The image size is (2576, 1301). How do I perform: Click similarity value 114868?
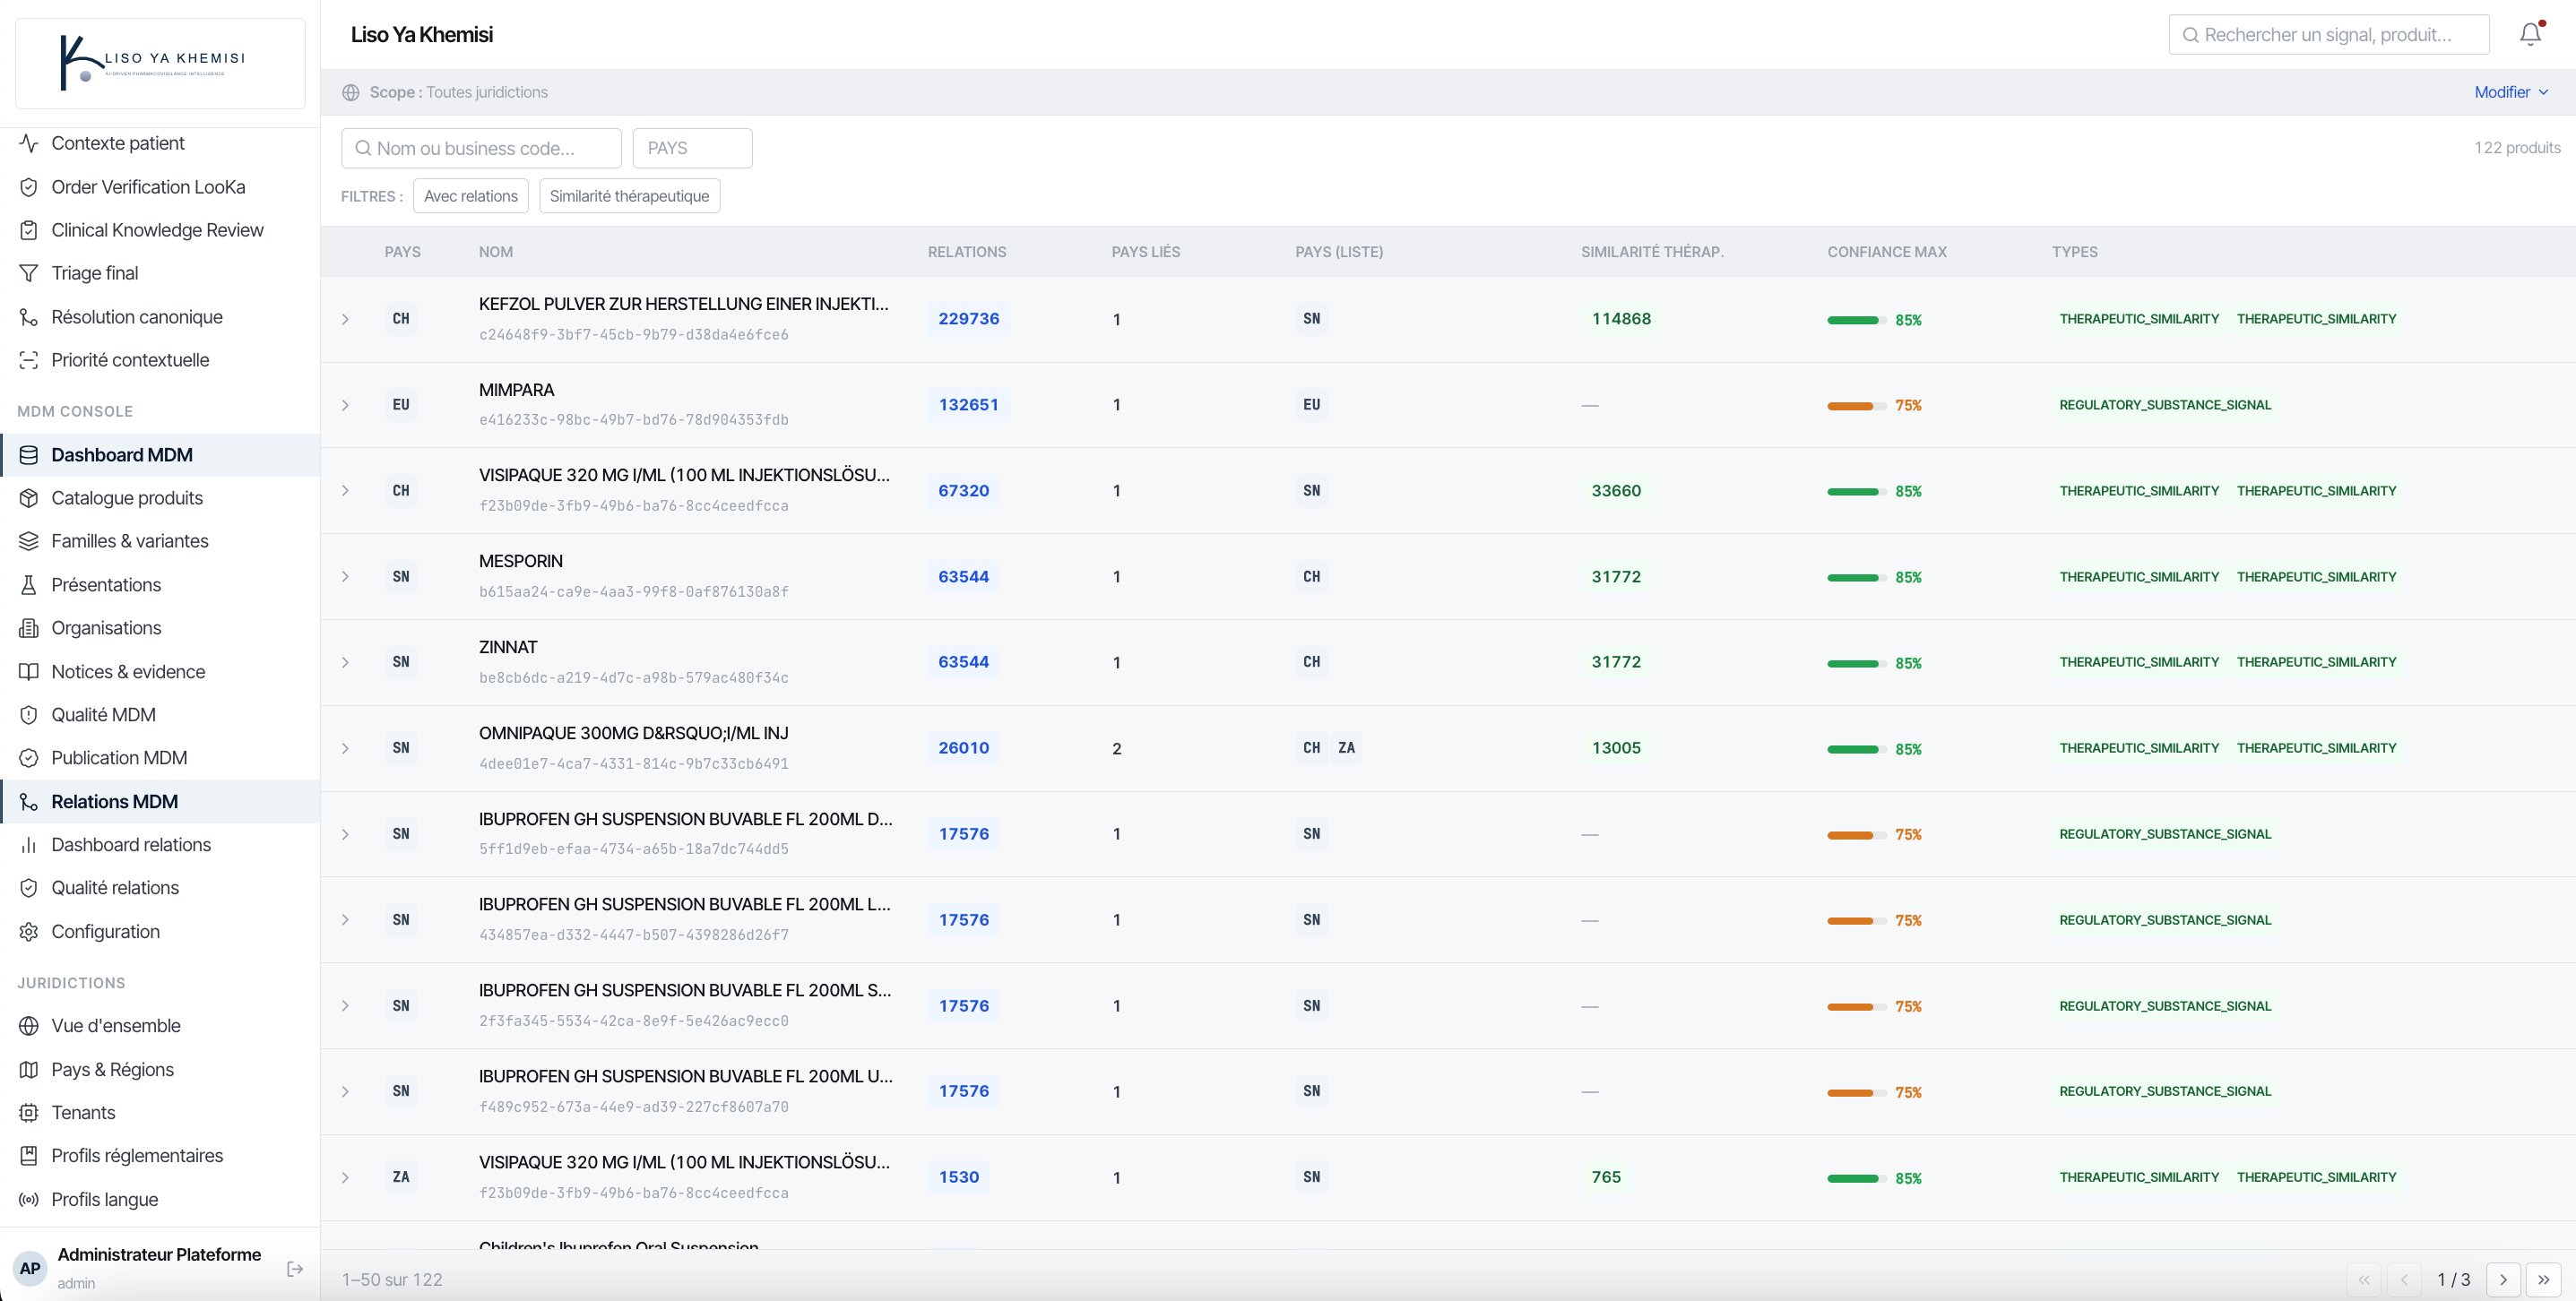(1621, 319)
